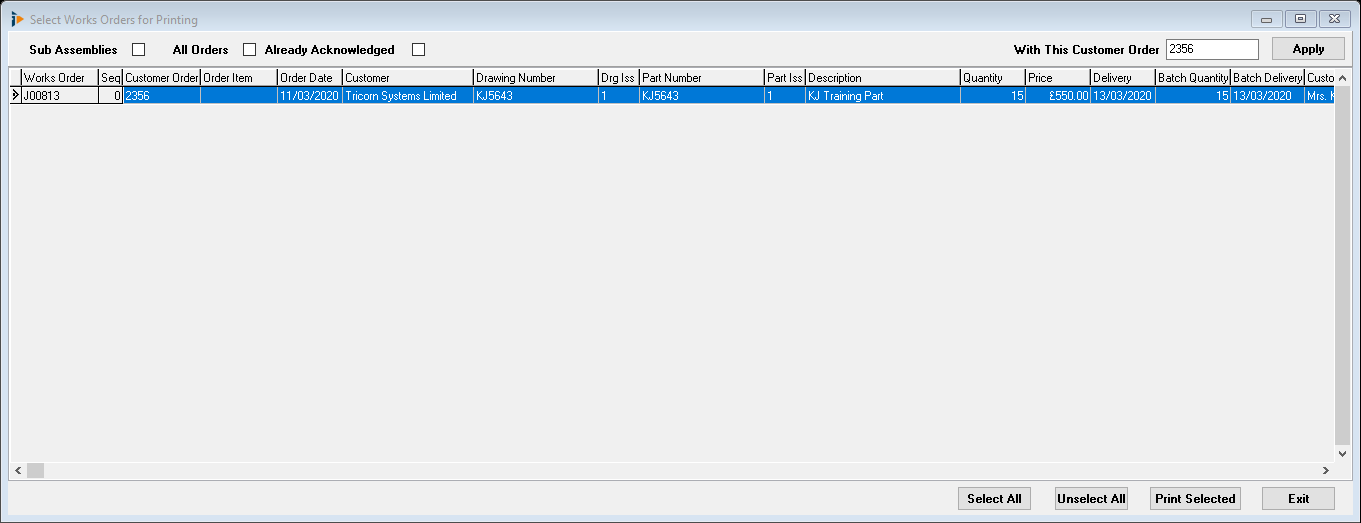Toggle the Already Acknowledged checkbox

[x=419, y=50]
